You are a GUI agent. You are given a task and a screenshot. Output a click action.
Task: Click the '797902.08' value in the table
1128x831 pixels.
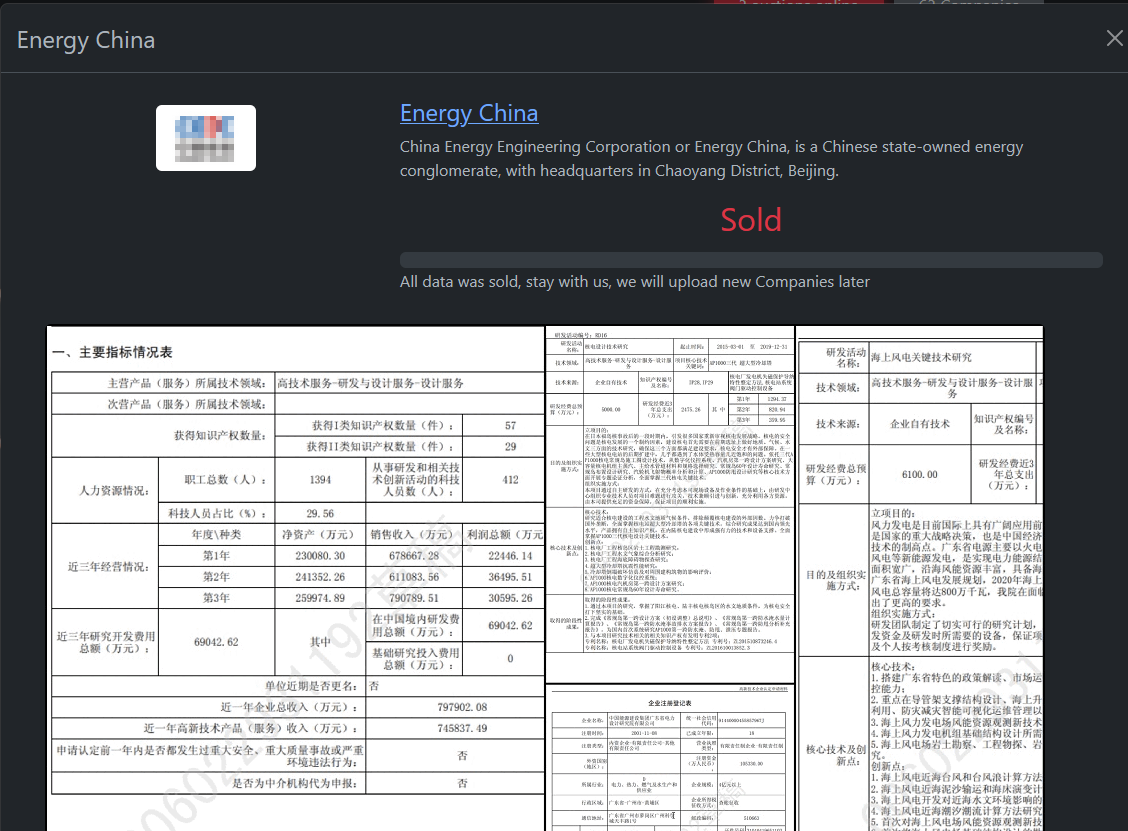(462, 707)
